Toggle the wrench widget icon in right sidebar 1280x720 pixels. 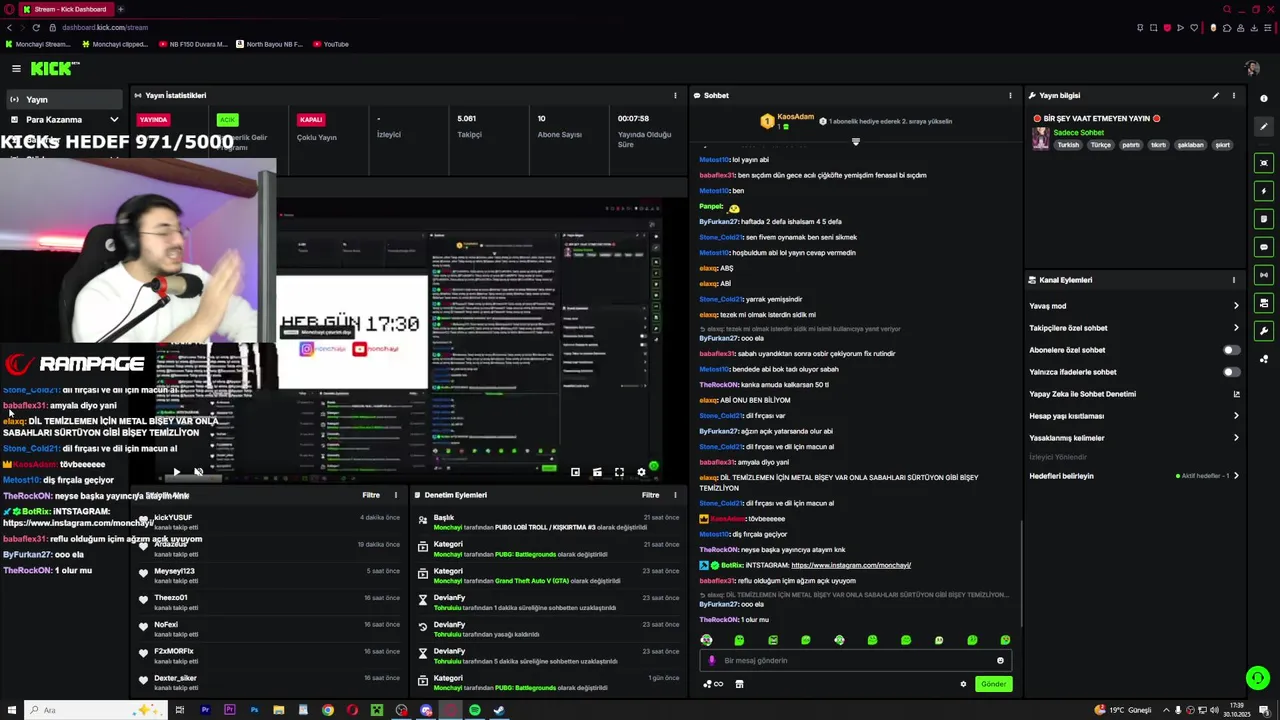[x=1264, y=331]
